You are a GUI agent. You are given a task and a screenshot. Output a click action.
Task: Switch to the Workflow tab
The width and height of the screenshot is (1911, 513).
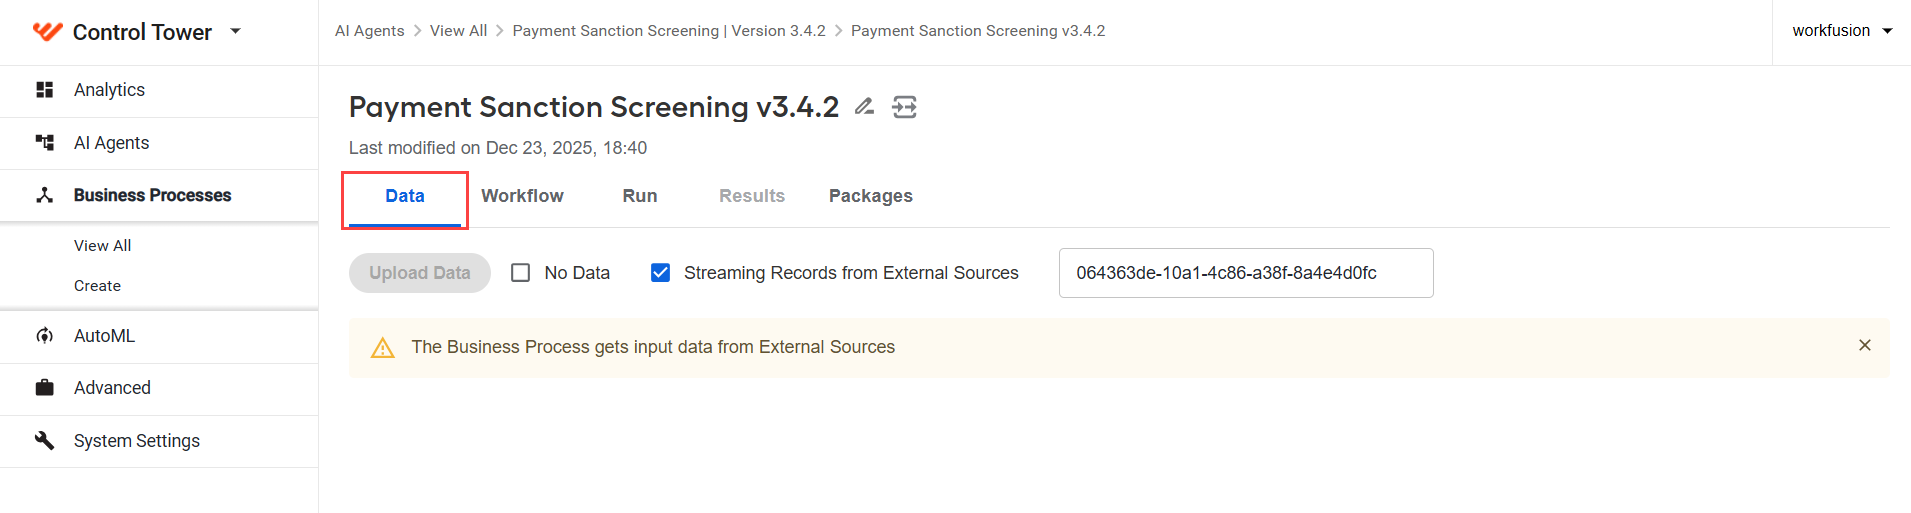coord(523,196)
